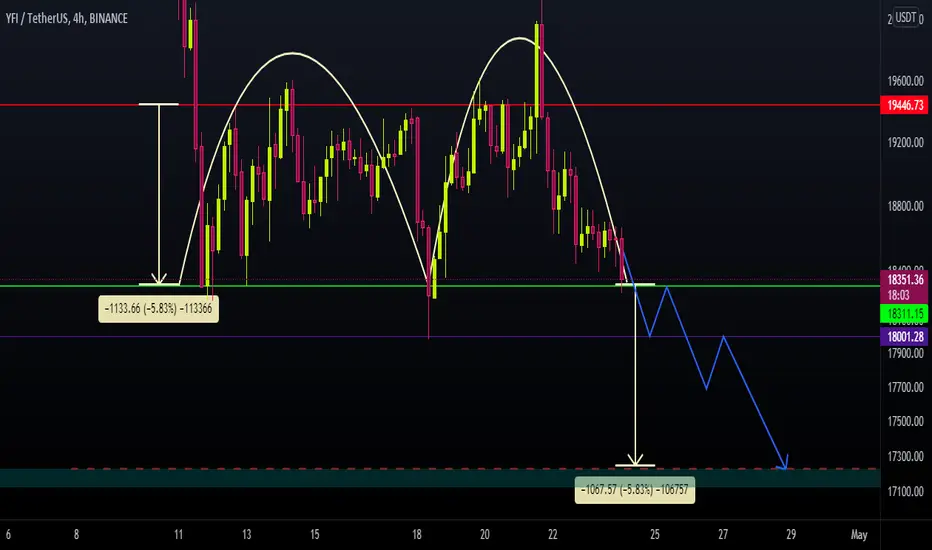Click the 18:03 candle countdown label

coord(898,295)
